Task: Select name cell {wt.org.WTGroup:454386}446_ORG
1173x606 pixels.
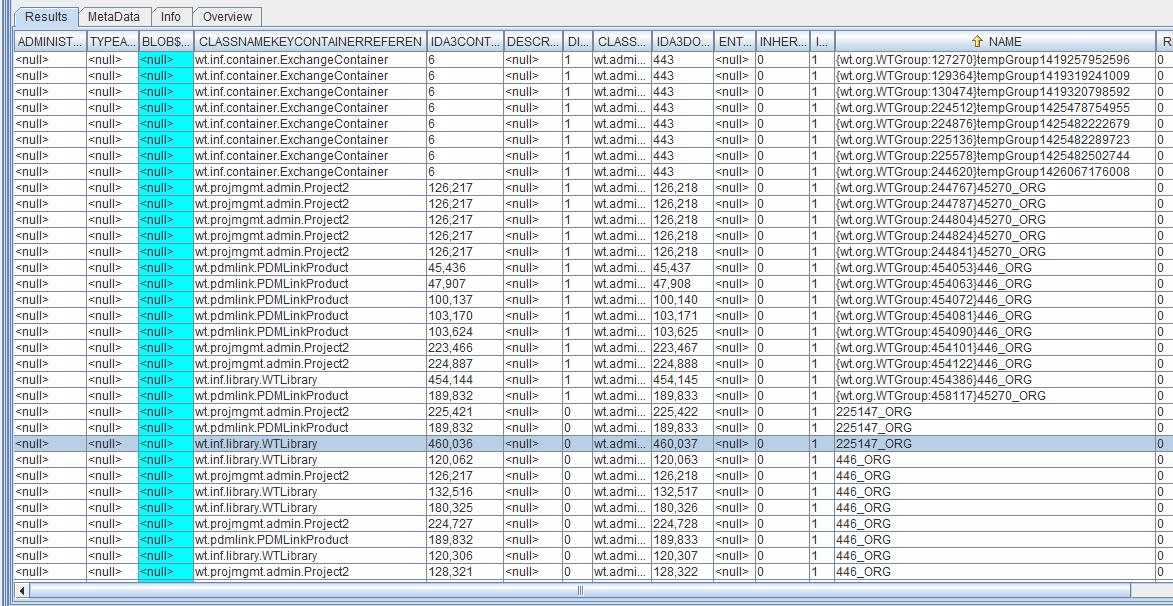Action: point(995,380)
